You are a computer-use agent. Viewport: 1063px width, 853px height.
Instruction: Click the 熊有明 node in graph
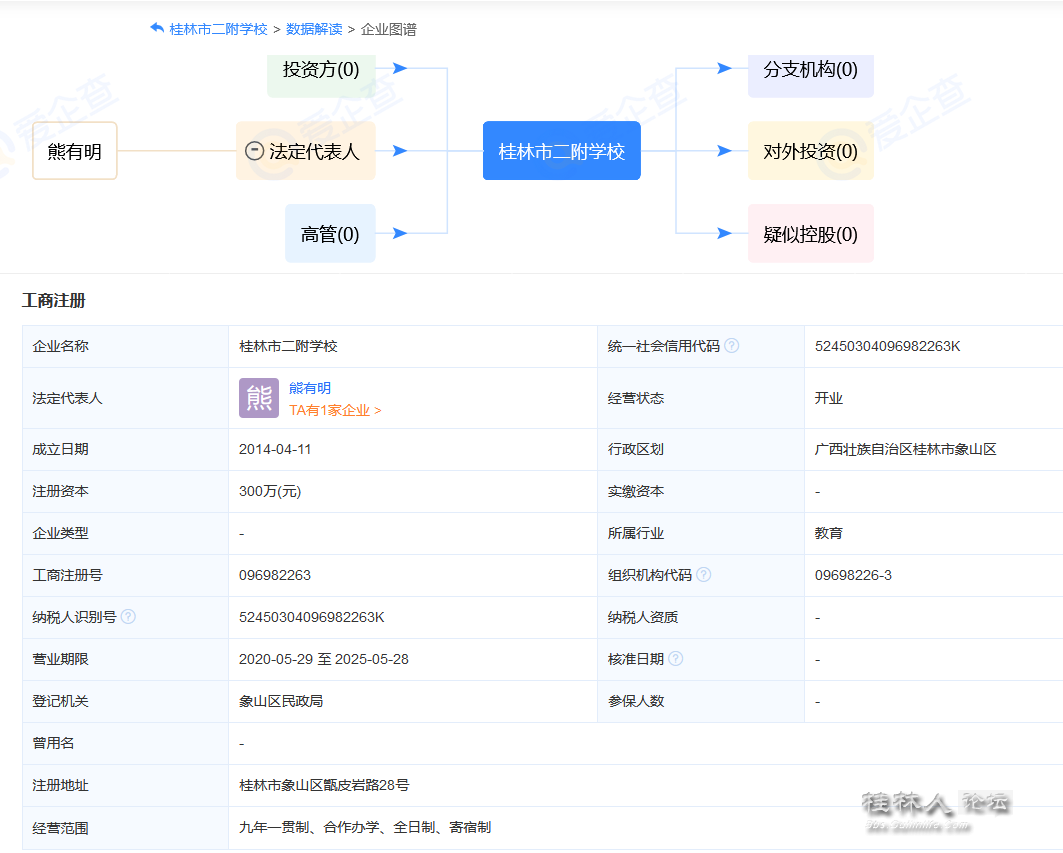(75, 151)
